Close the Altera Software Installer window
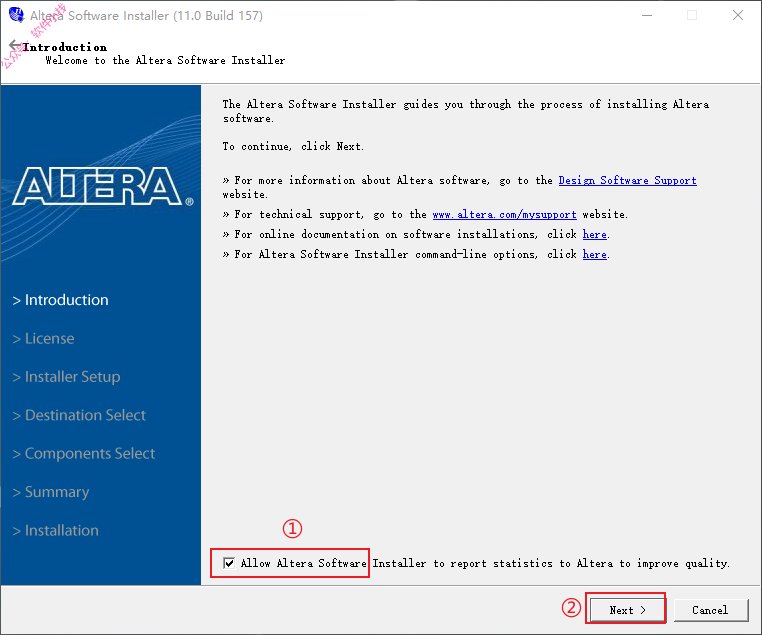Image resolution: width=762 pixels, height=635 pixels. coord(738,16)
